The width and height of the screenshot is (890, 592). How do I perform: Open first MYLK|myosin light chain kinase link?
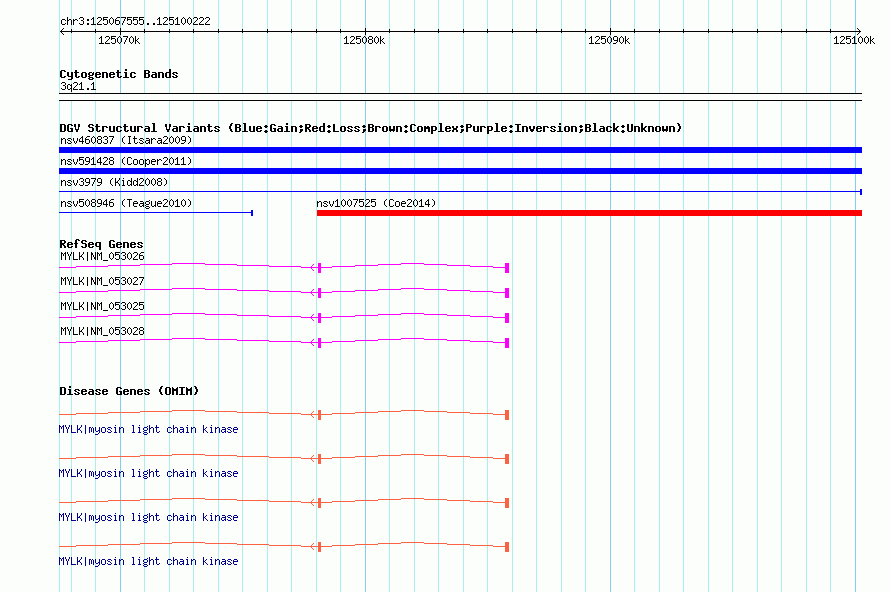pyautogui.click(x=148, y=430)
